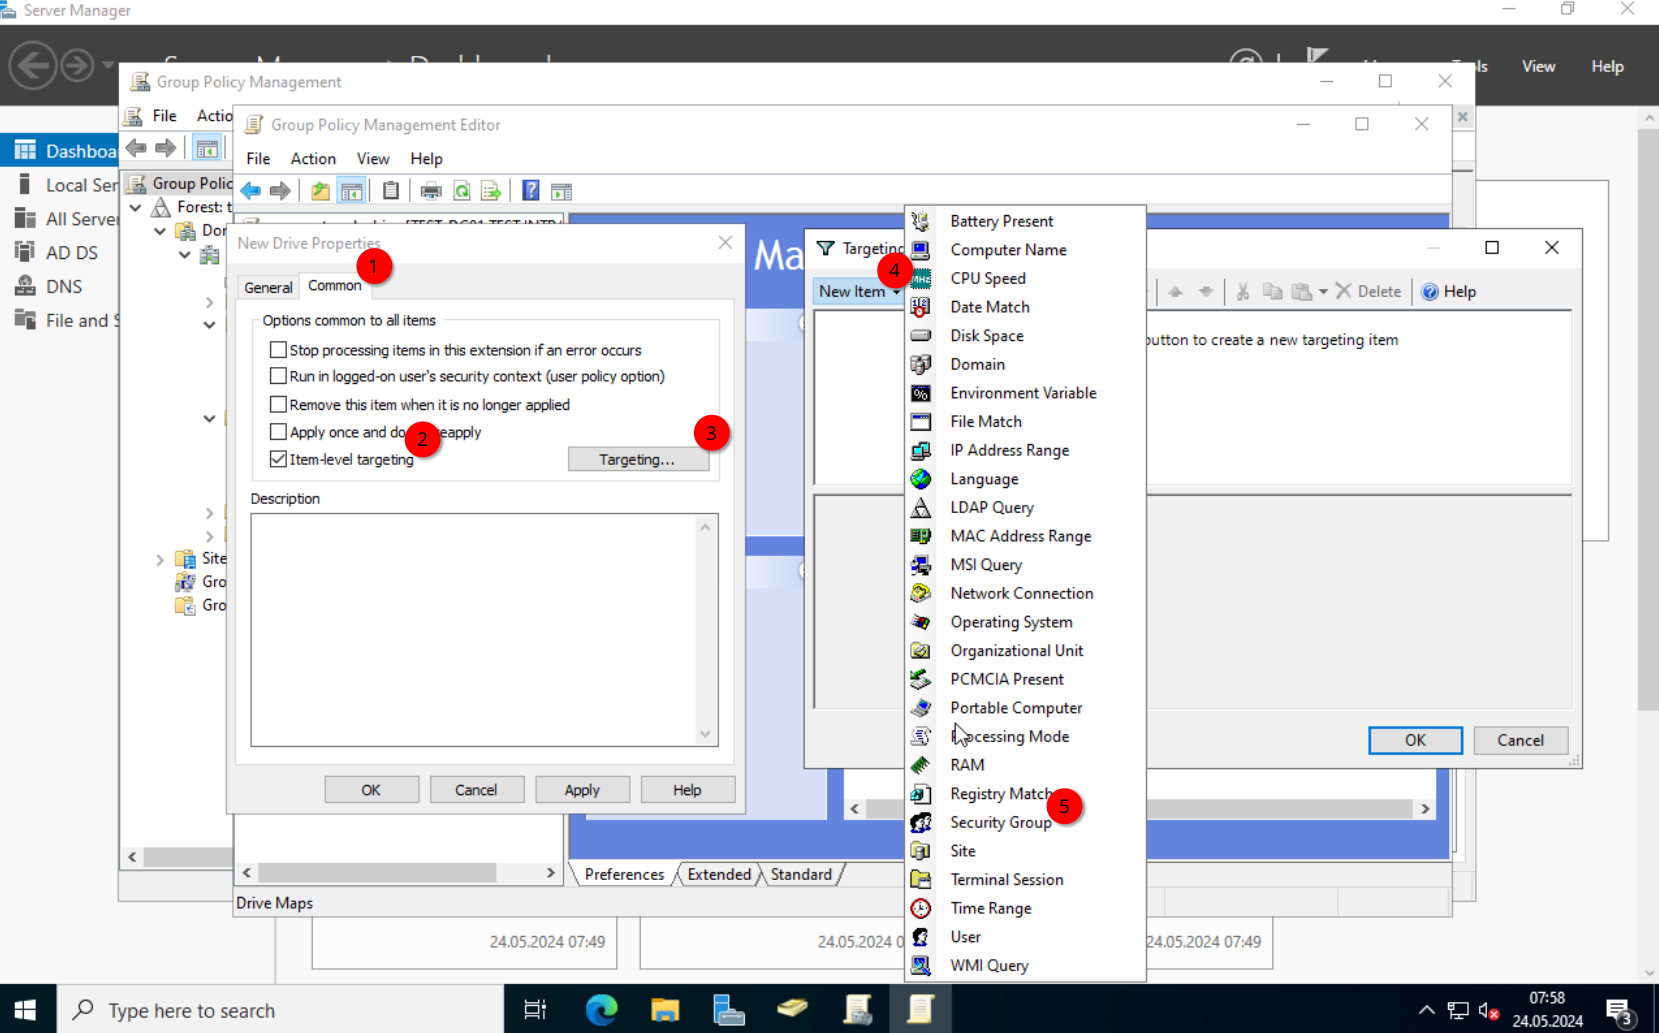Show hidden system tray icons
The height and width of the screenshot is (1033, 1659).
tap(1427, 1011)
